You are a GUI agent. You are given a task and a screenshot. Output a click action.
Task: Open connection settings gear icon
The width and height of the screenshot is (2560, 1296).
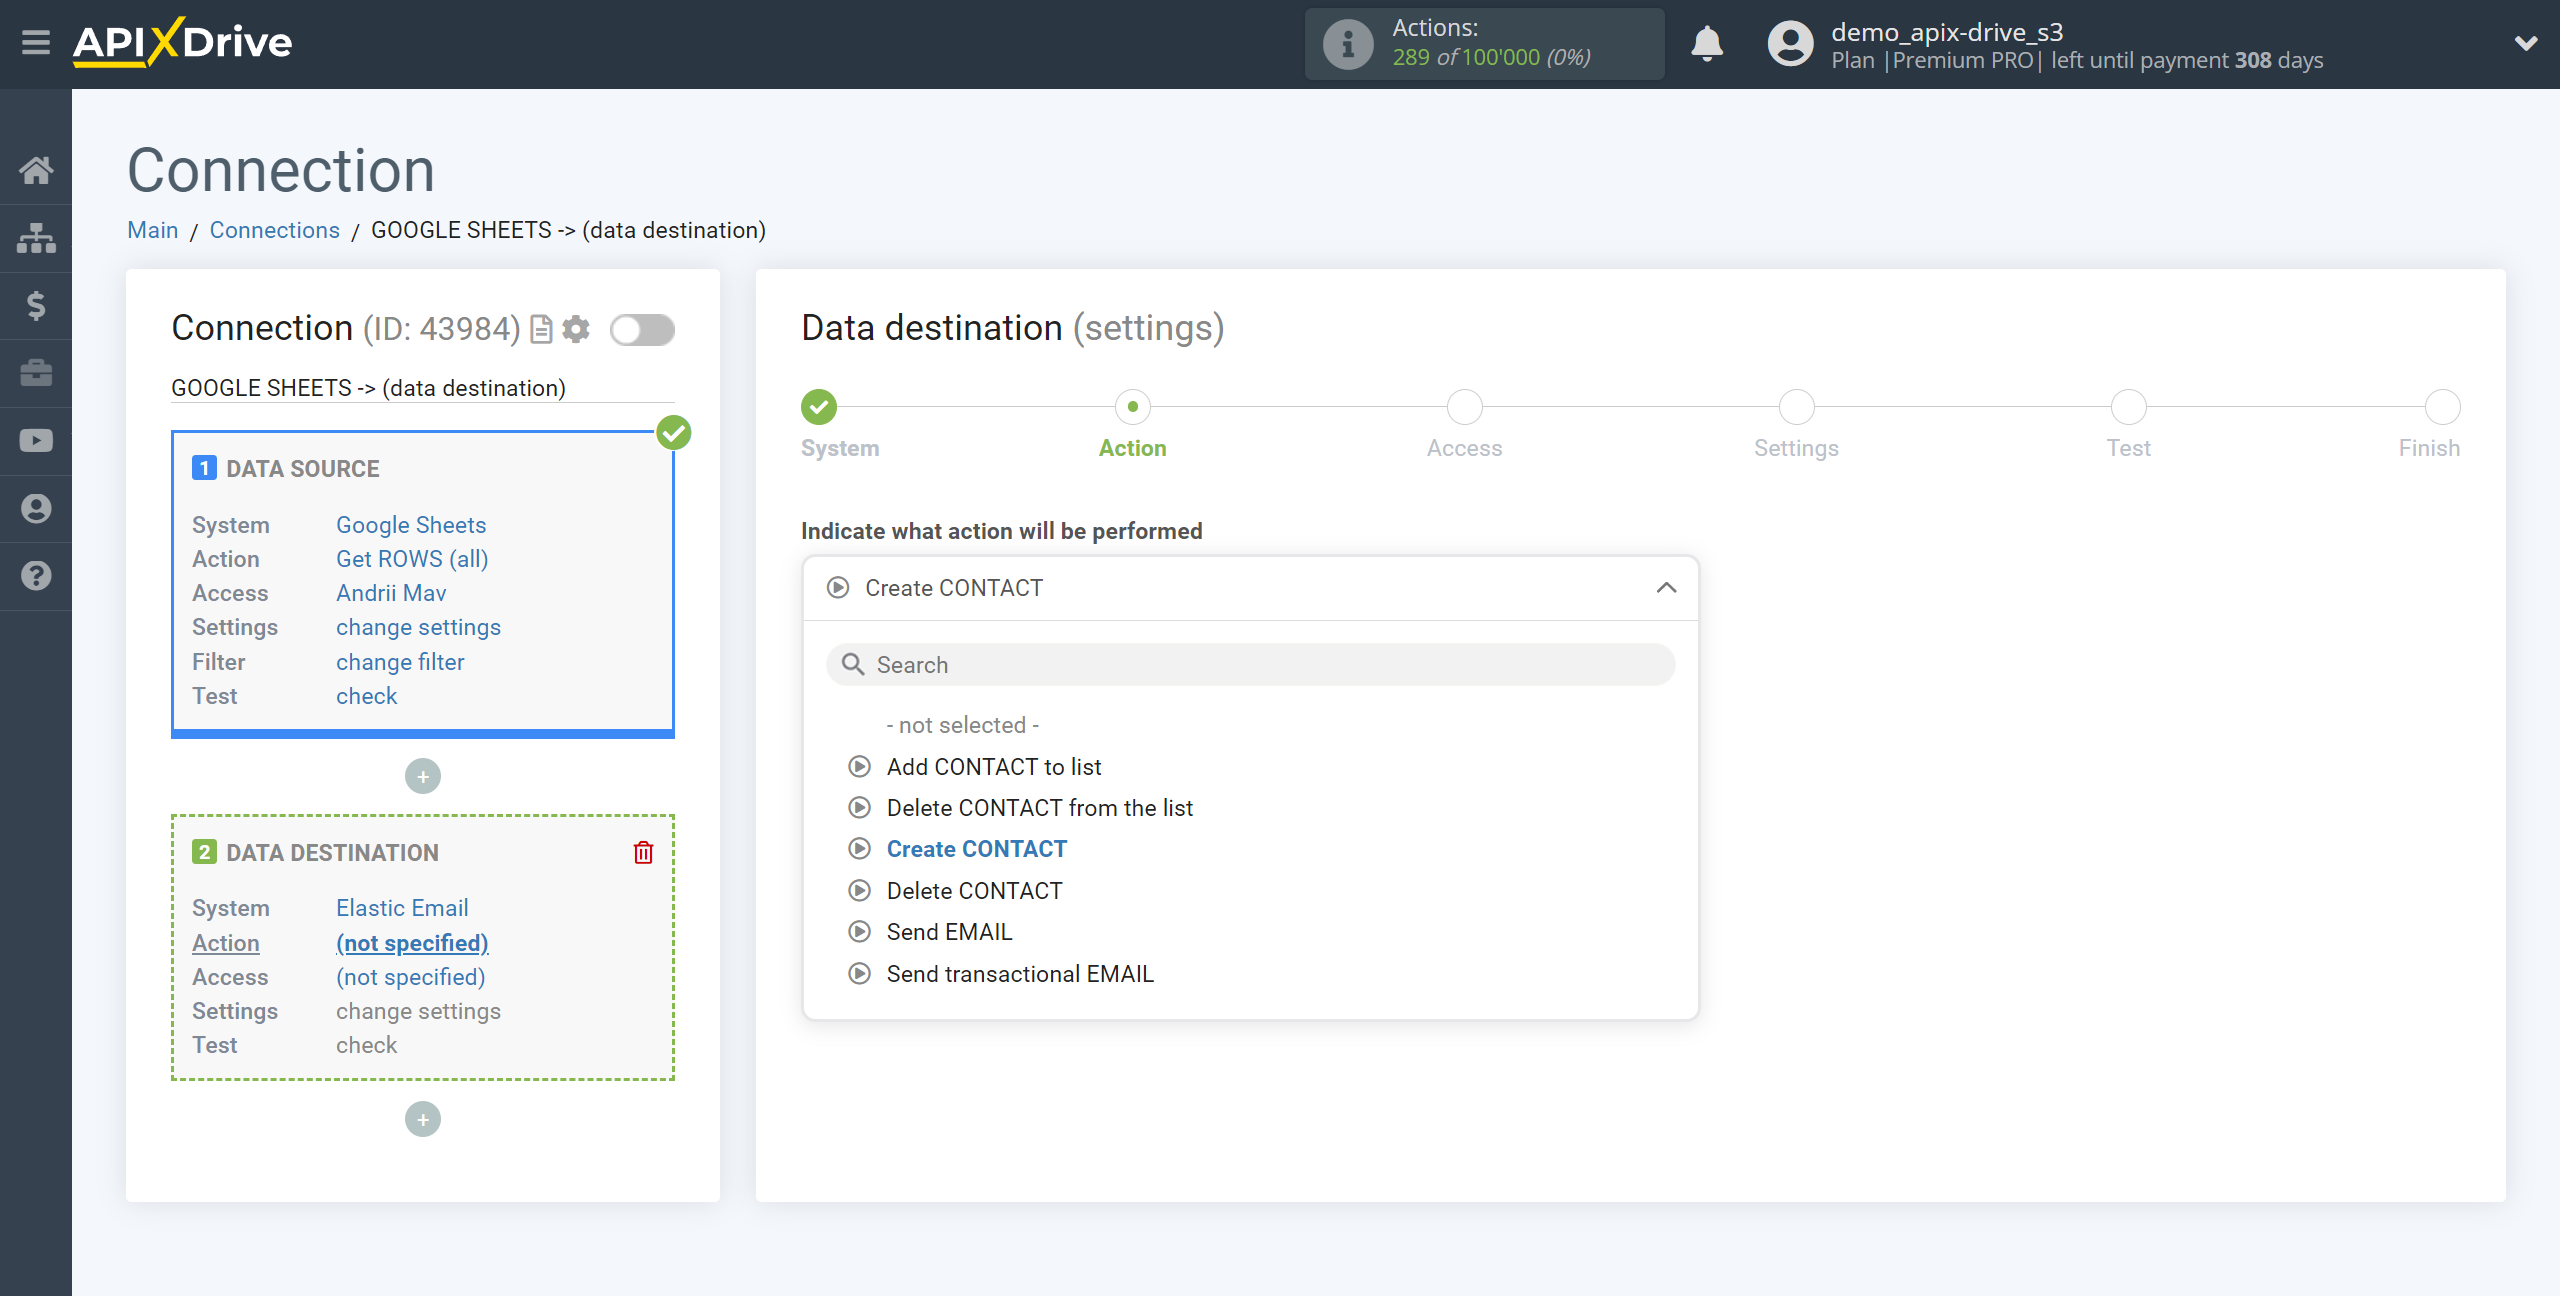point(576,329)
